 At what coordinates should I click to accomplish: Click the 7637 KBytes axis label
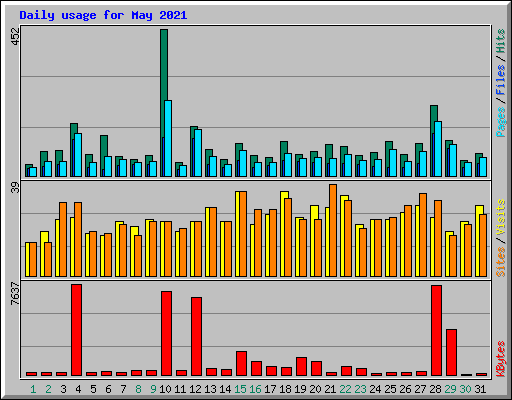click(x=15, y=293)
